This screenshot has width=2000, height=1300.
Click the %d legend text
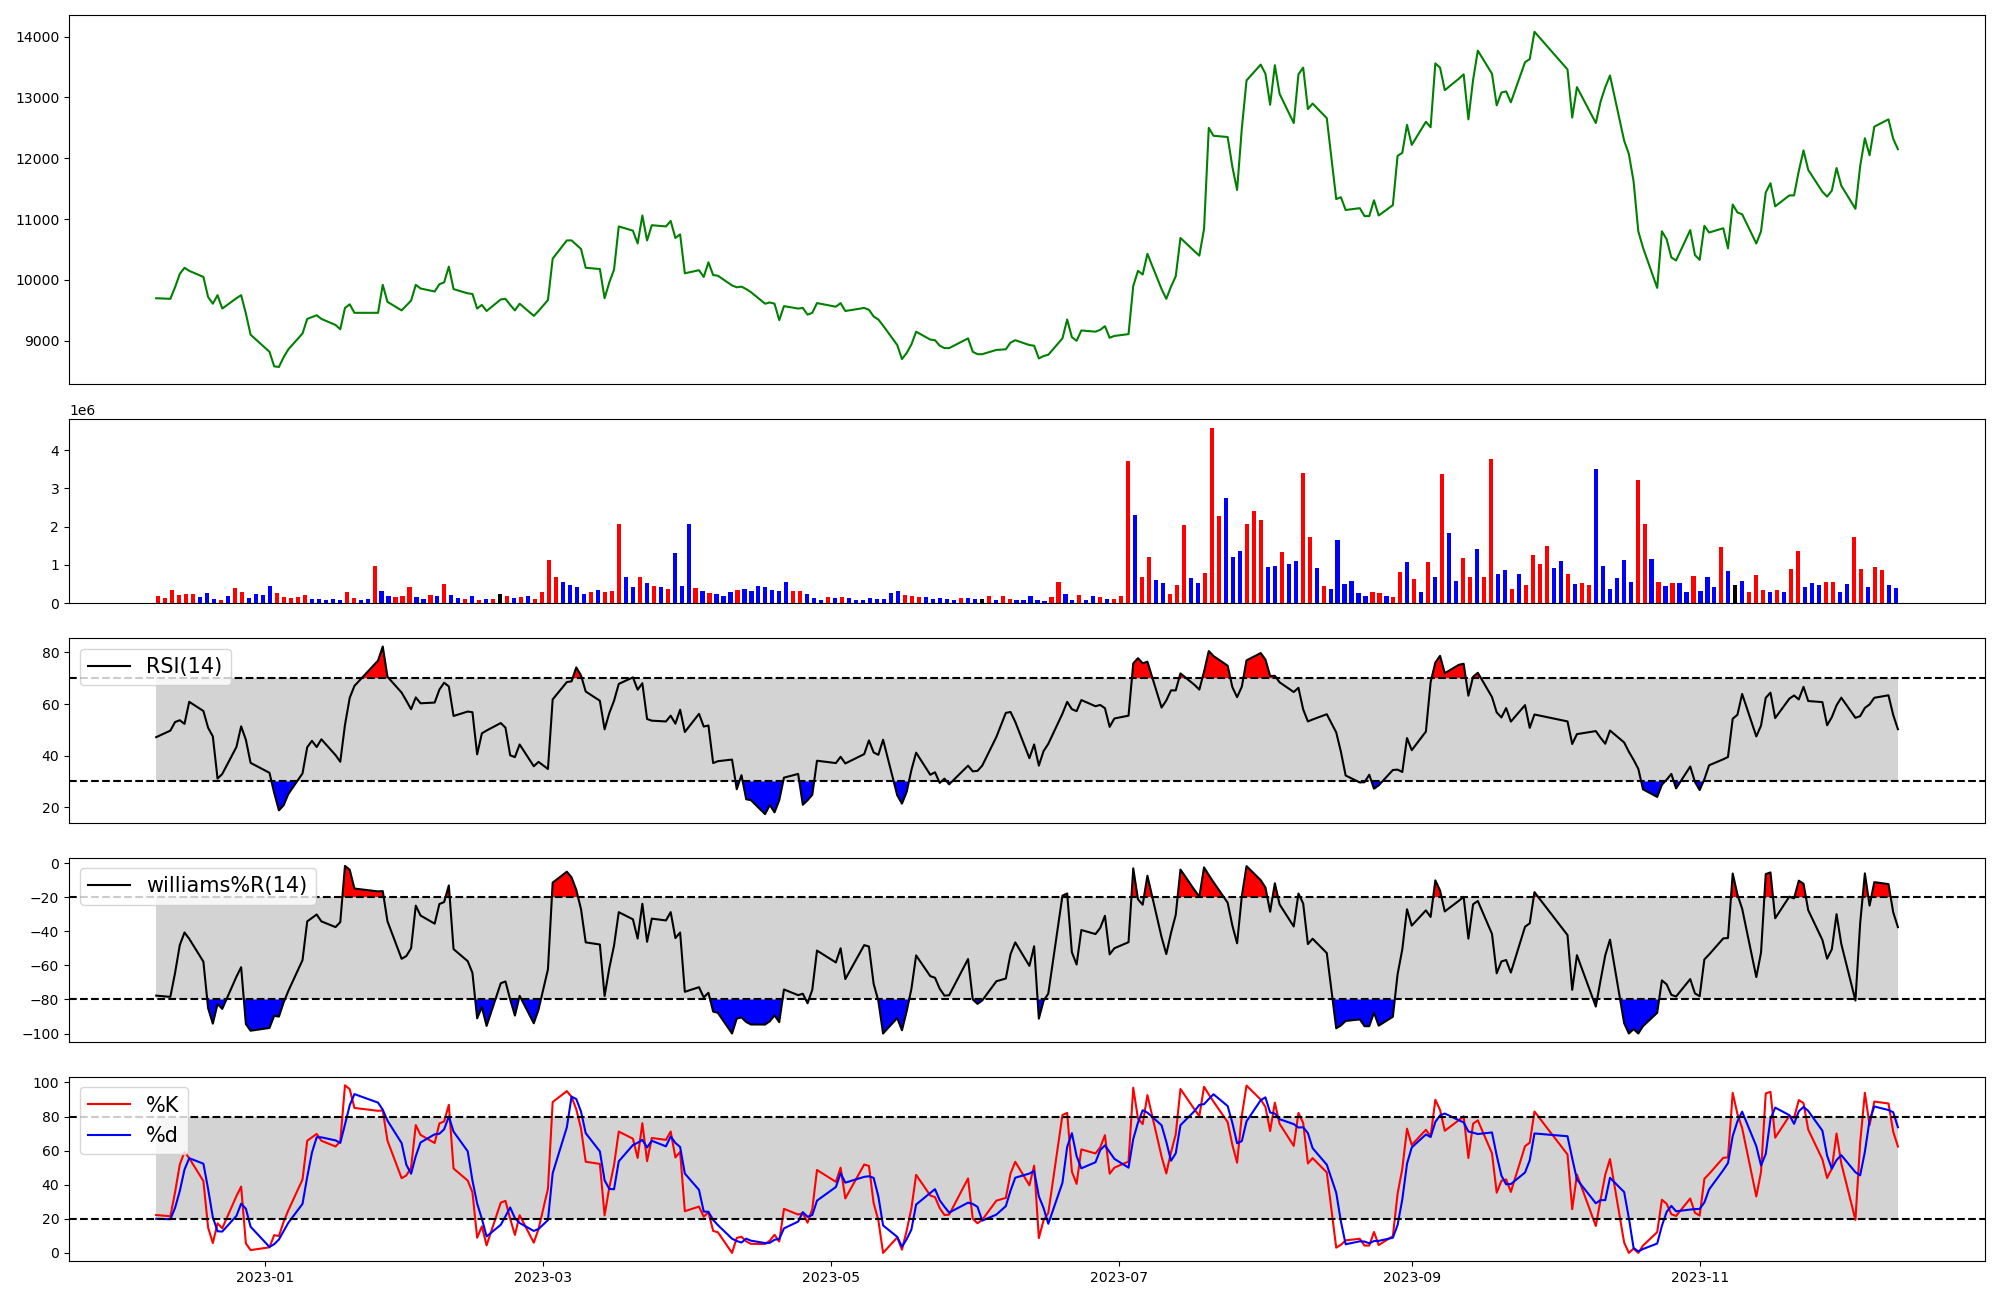[162, 1135]
